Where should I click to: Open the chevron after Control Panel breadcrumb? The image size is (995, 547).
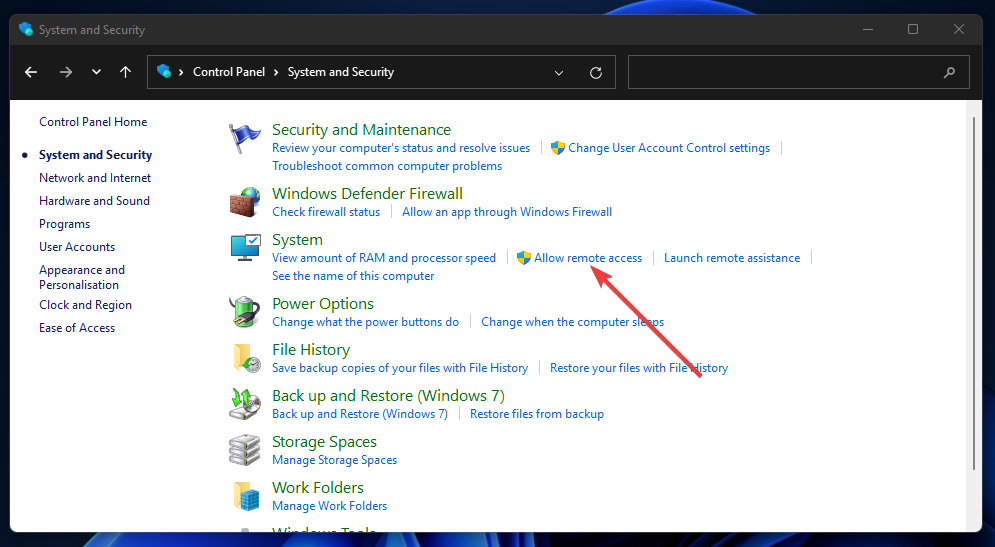pyautogui.click(x=276, y=72)
